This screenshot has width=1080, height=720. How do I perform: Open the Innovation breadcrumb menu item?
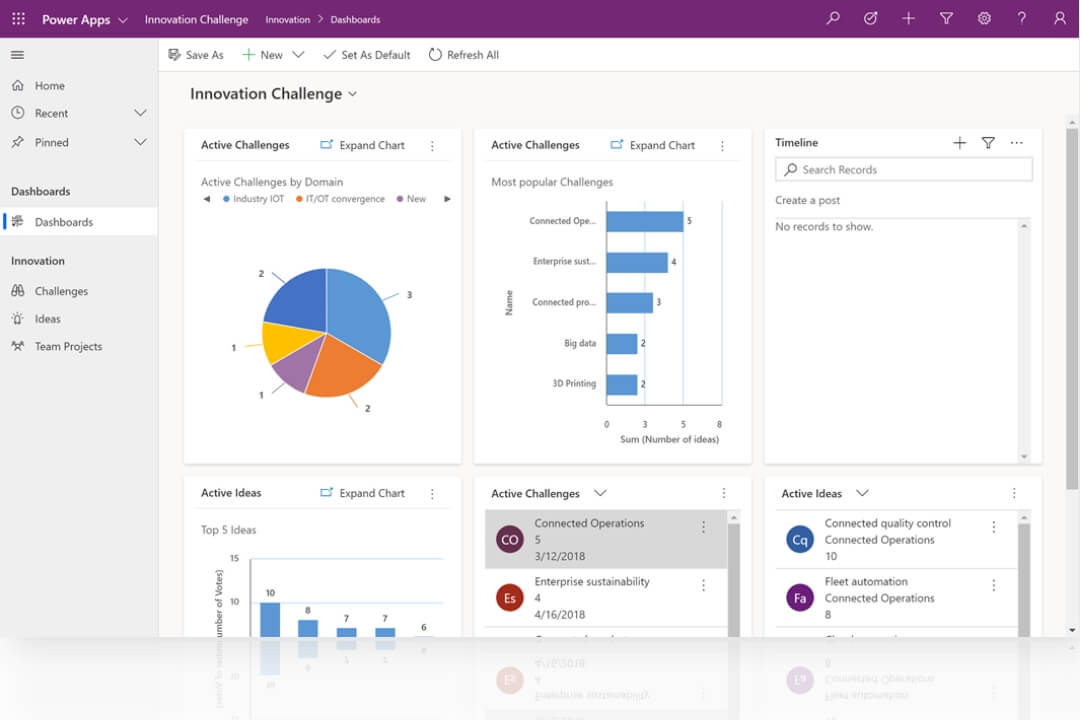(x=288, y=18)
